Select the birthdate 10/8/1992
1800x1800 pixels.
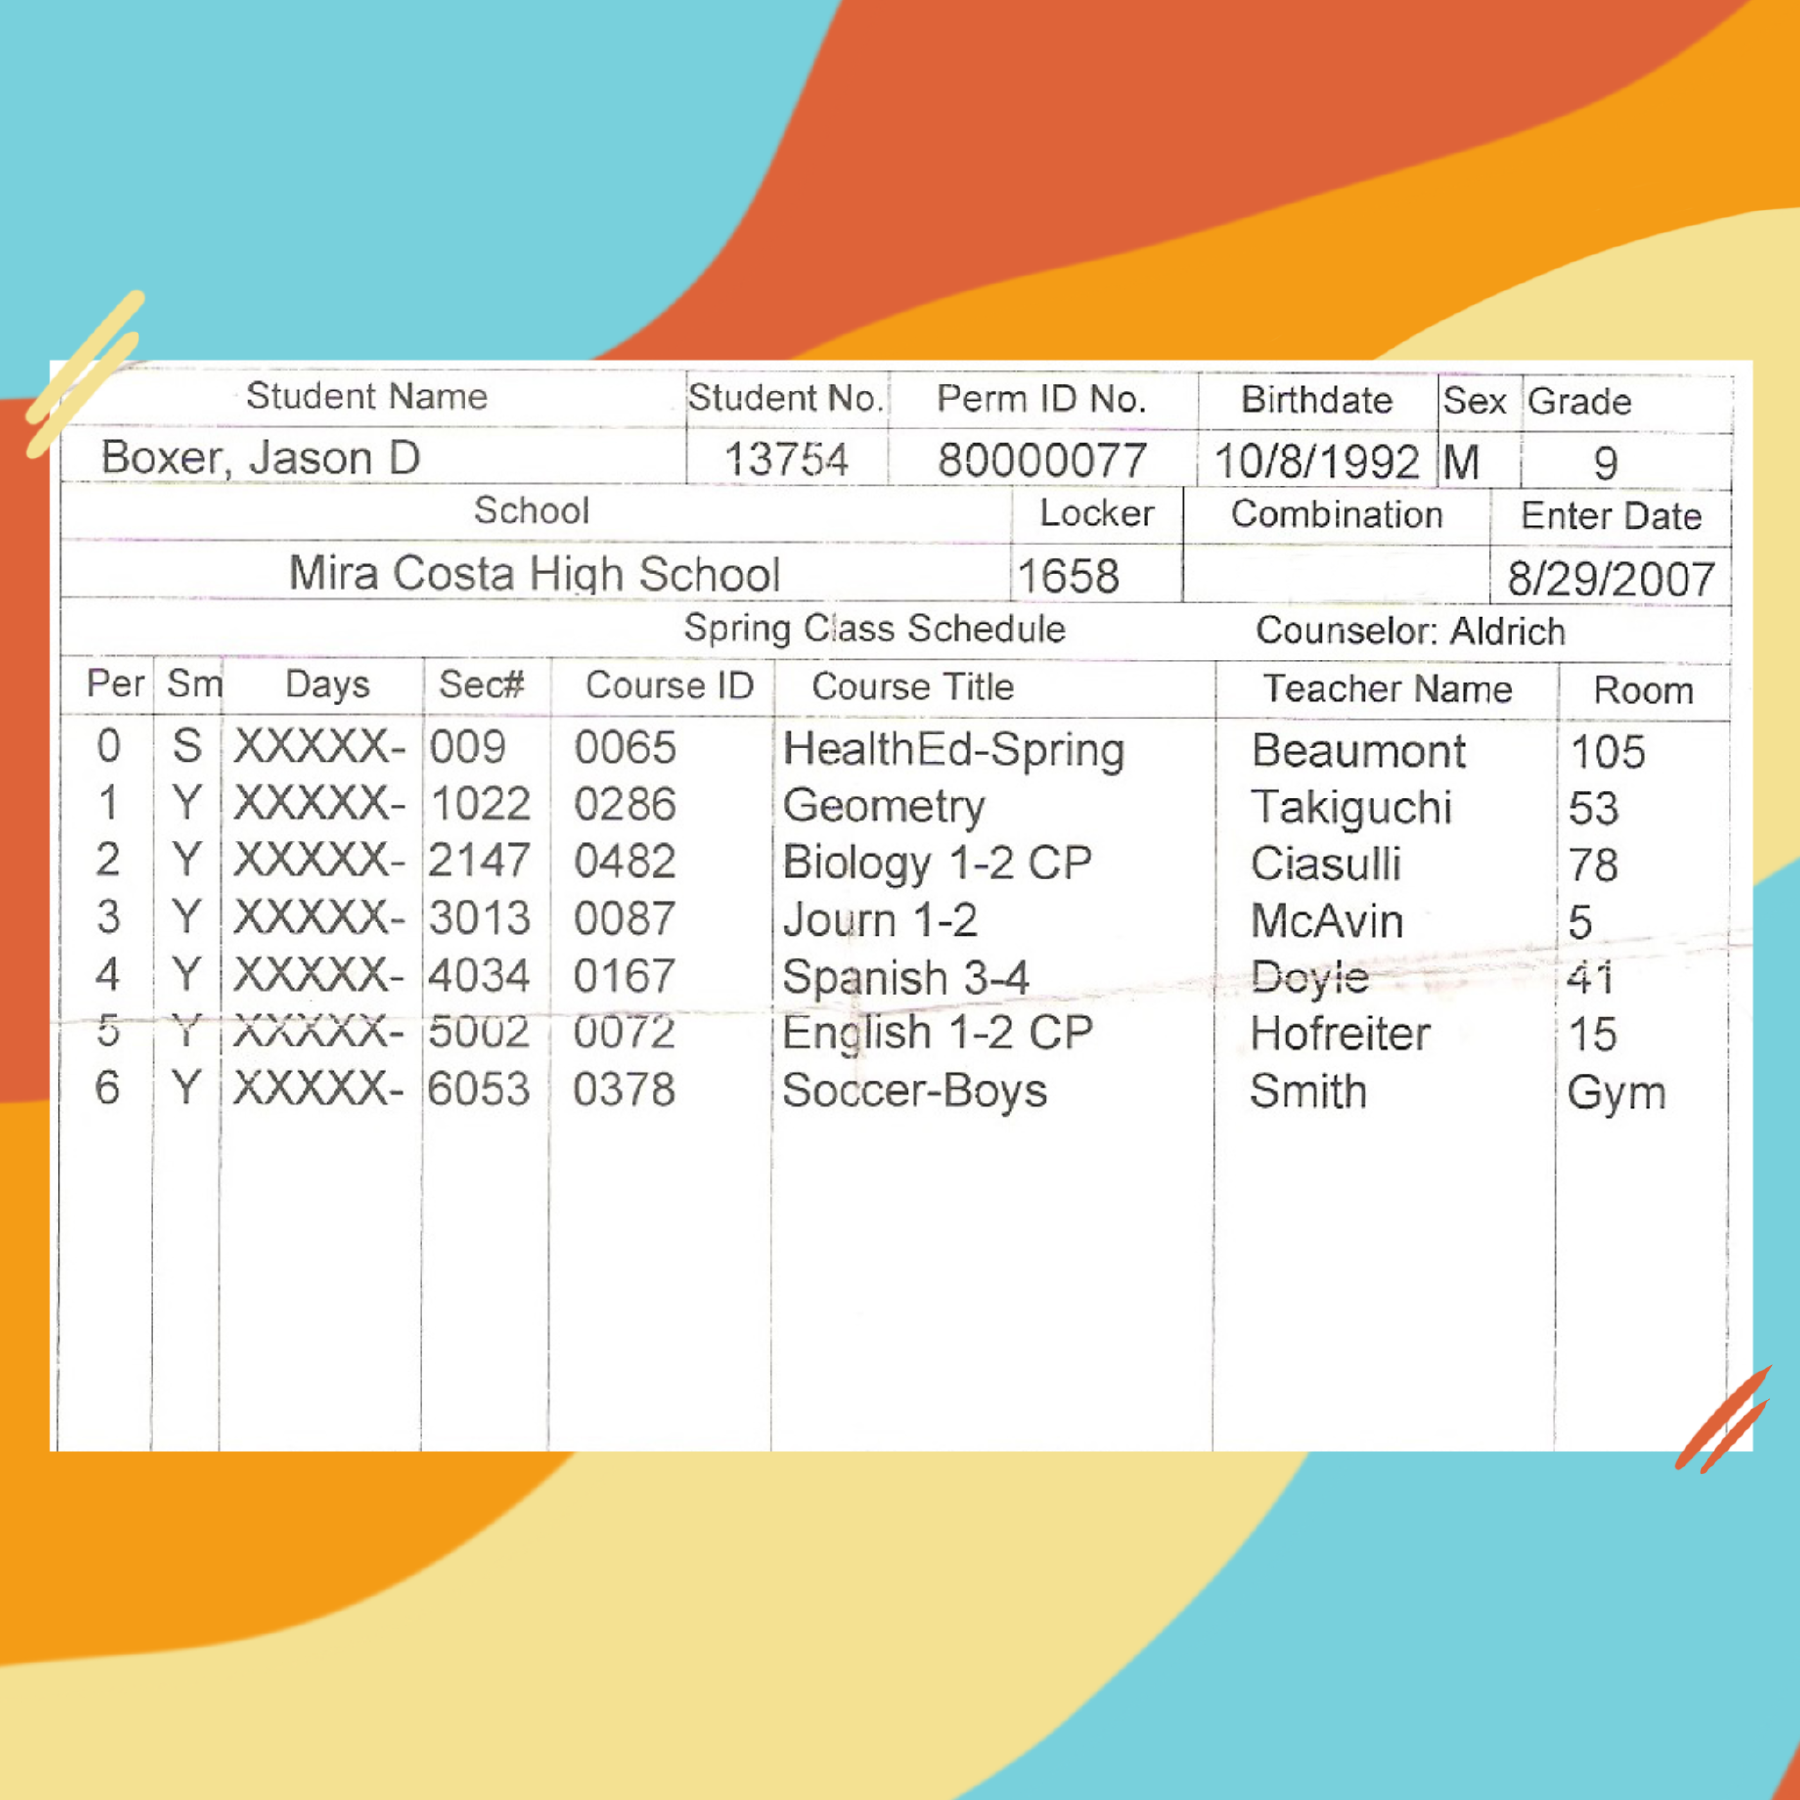pyautogui.click(x=1316, y=462)
